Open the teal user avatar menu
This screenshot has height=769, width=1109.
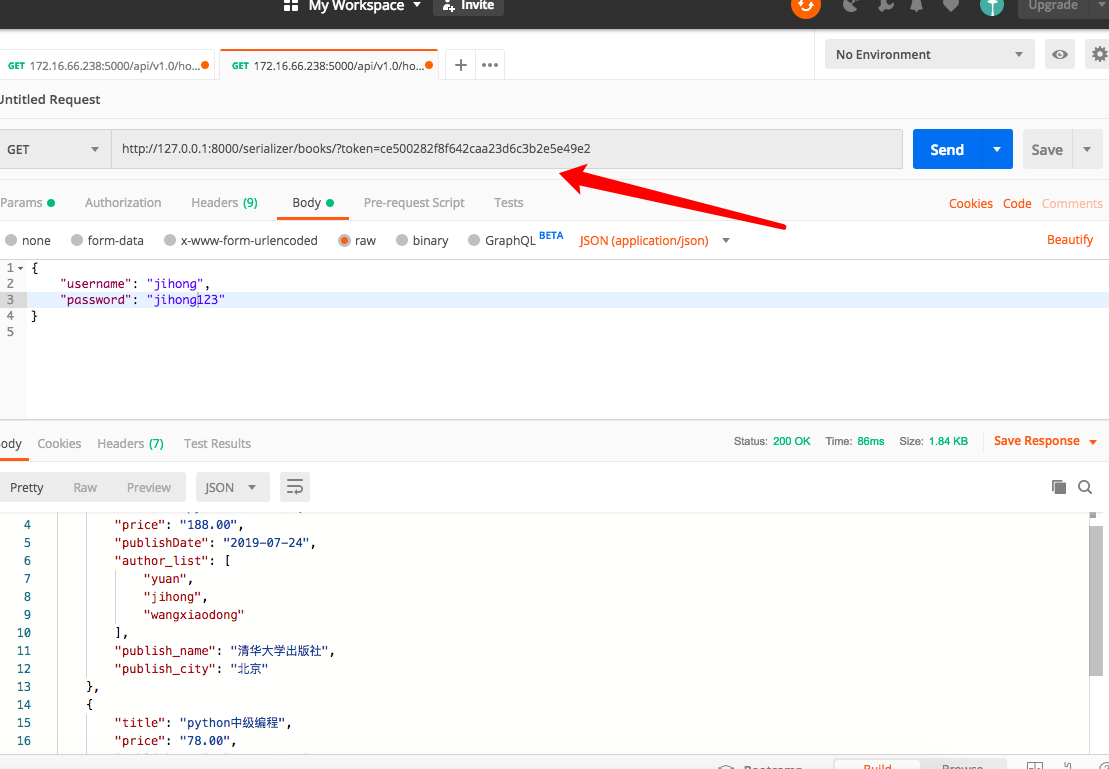[992, 6]
